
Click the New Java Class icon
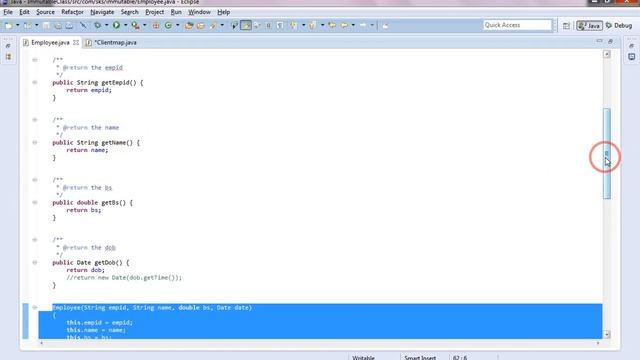click(x=168, y=25)
